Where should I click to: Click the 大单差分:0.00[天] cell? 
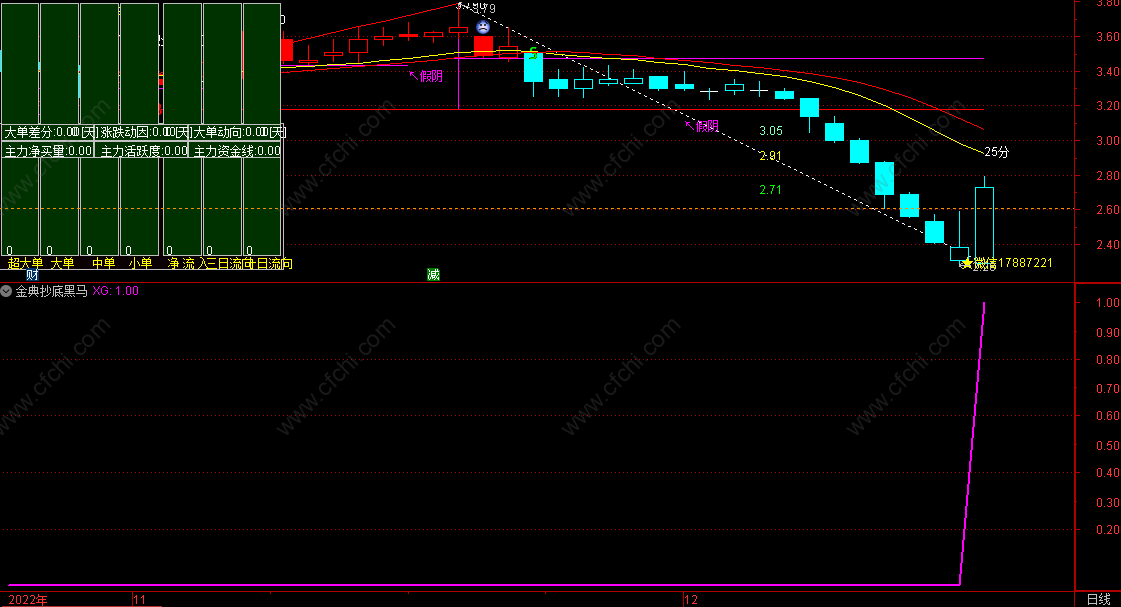coord(49,132)
